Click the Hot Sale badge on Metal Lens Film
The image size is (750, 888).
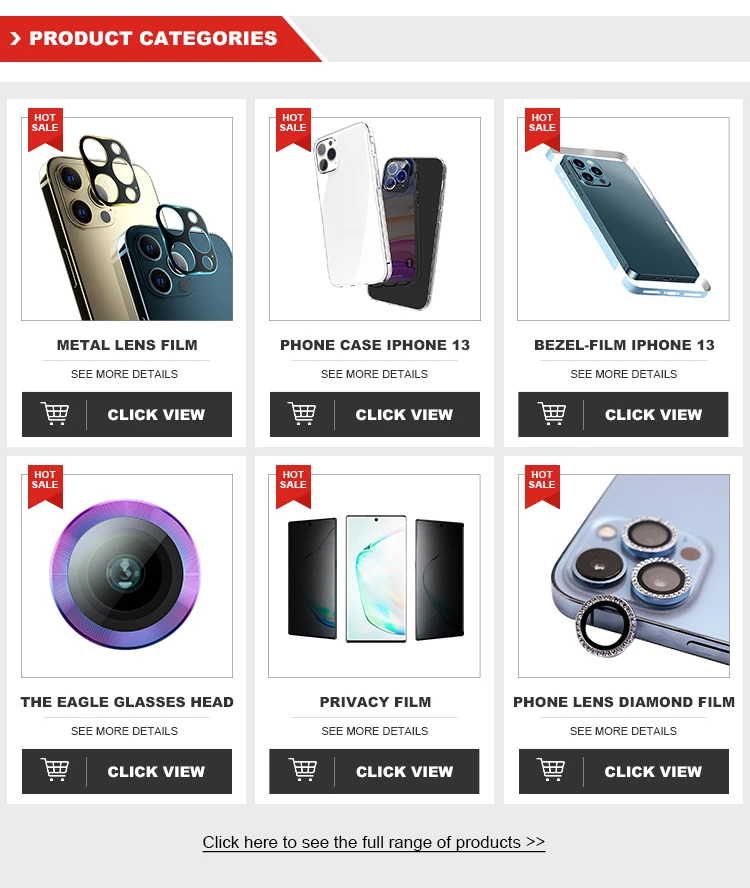pyautogui.click(x=45, y=129)
